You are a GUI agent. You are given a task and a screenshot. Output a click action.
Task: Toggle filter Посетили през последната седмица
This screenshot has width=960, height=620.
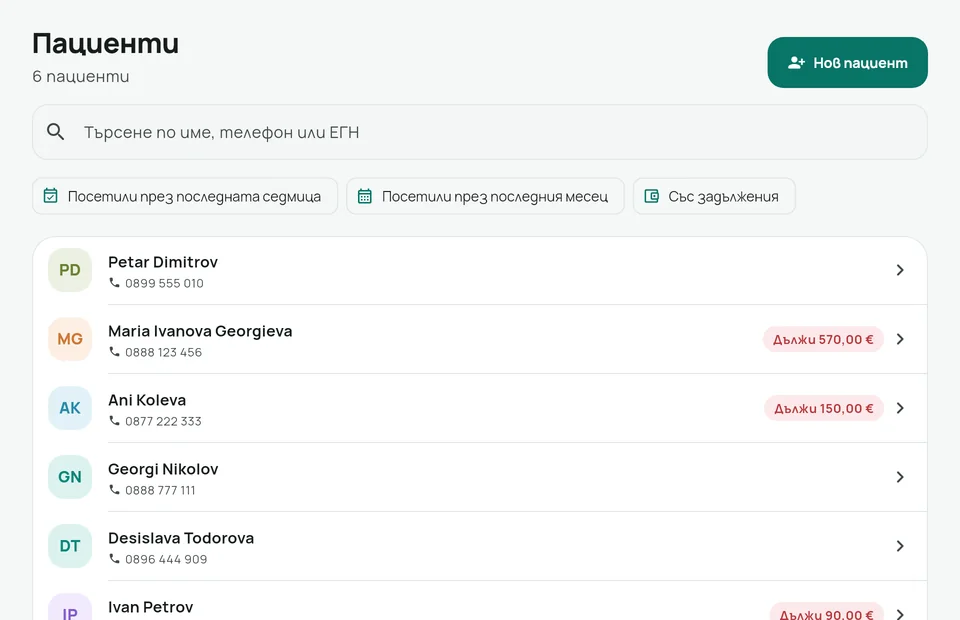185,196
